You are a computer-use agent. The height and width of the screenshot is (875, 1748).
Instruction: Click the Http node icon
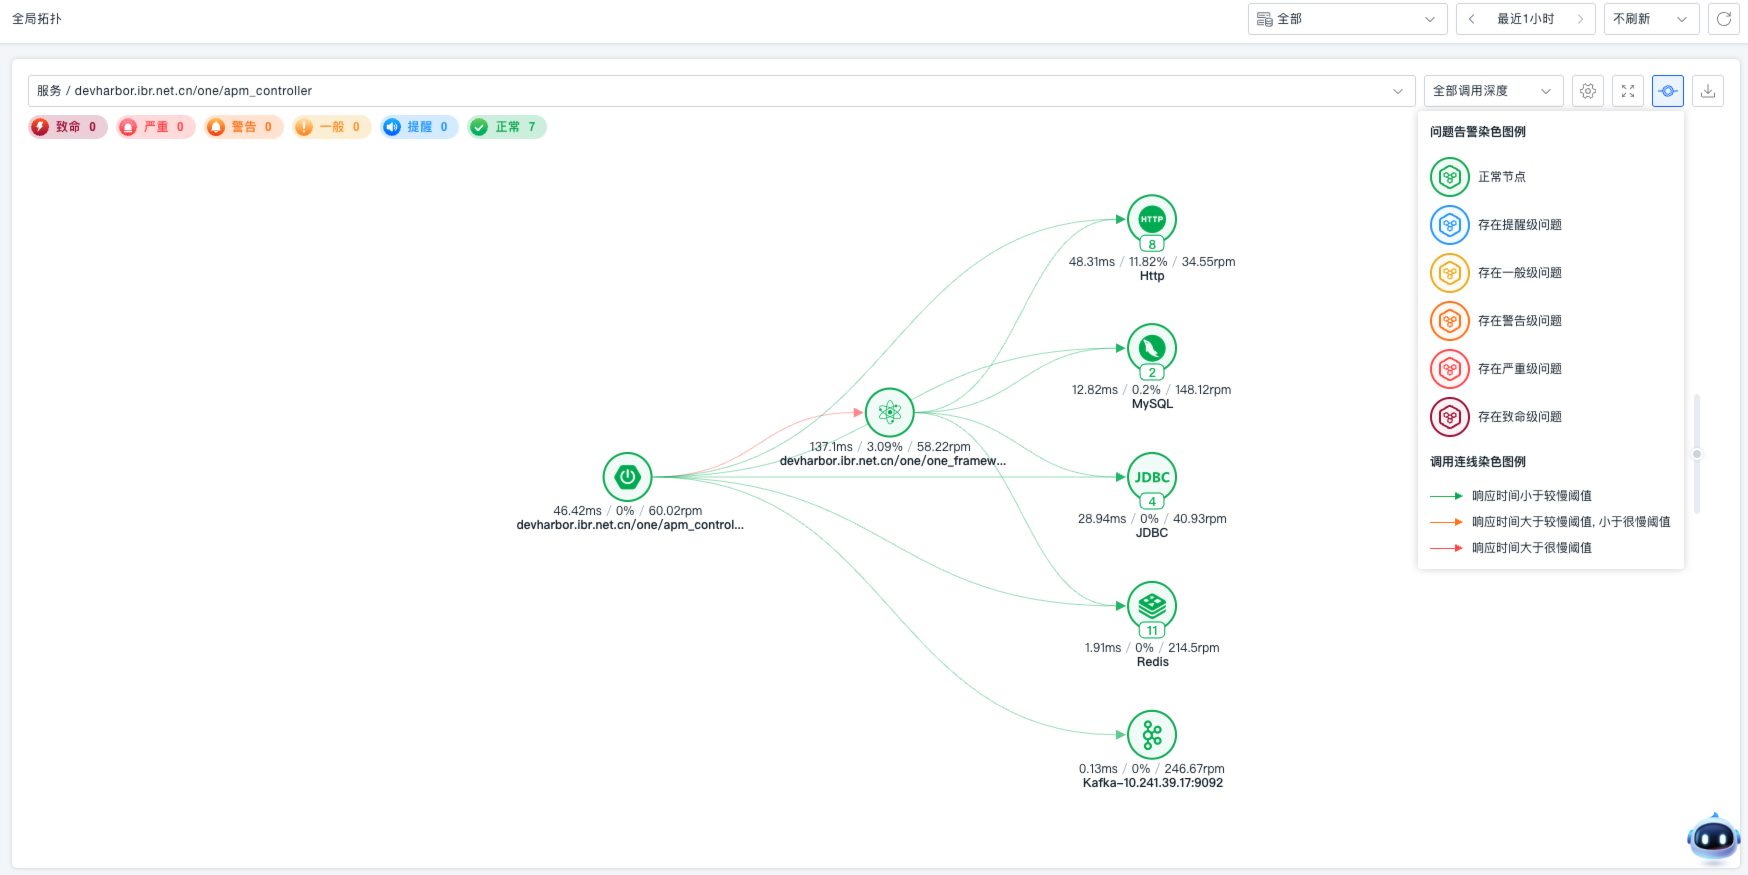coord(1151,219)
